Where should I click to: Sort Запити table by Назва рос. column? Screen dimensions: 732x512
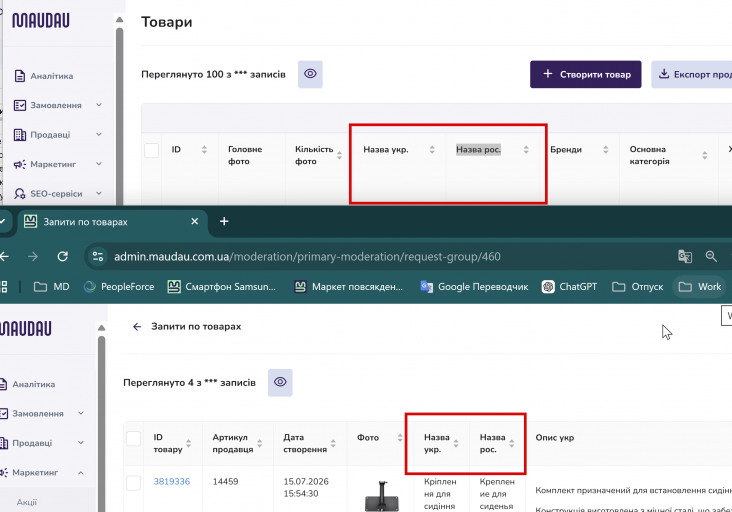512,443
